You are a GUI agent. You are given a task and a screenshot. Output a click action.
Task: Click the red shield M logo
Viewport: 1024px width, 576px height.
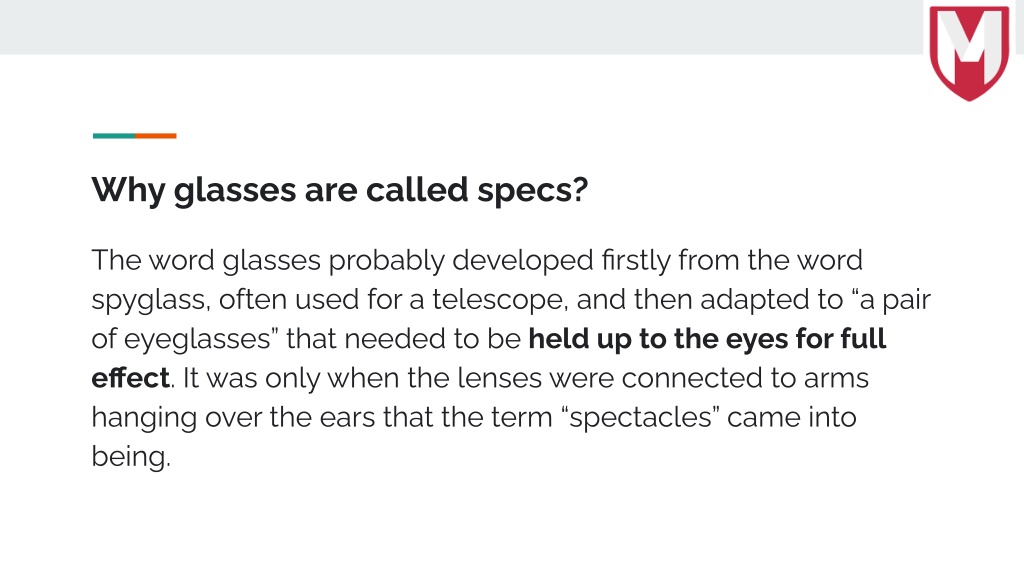970,52
